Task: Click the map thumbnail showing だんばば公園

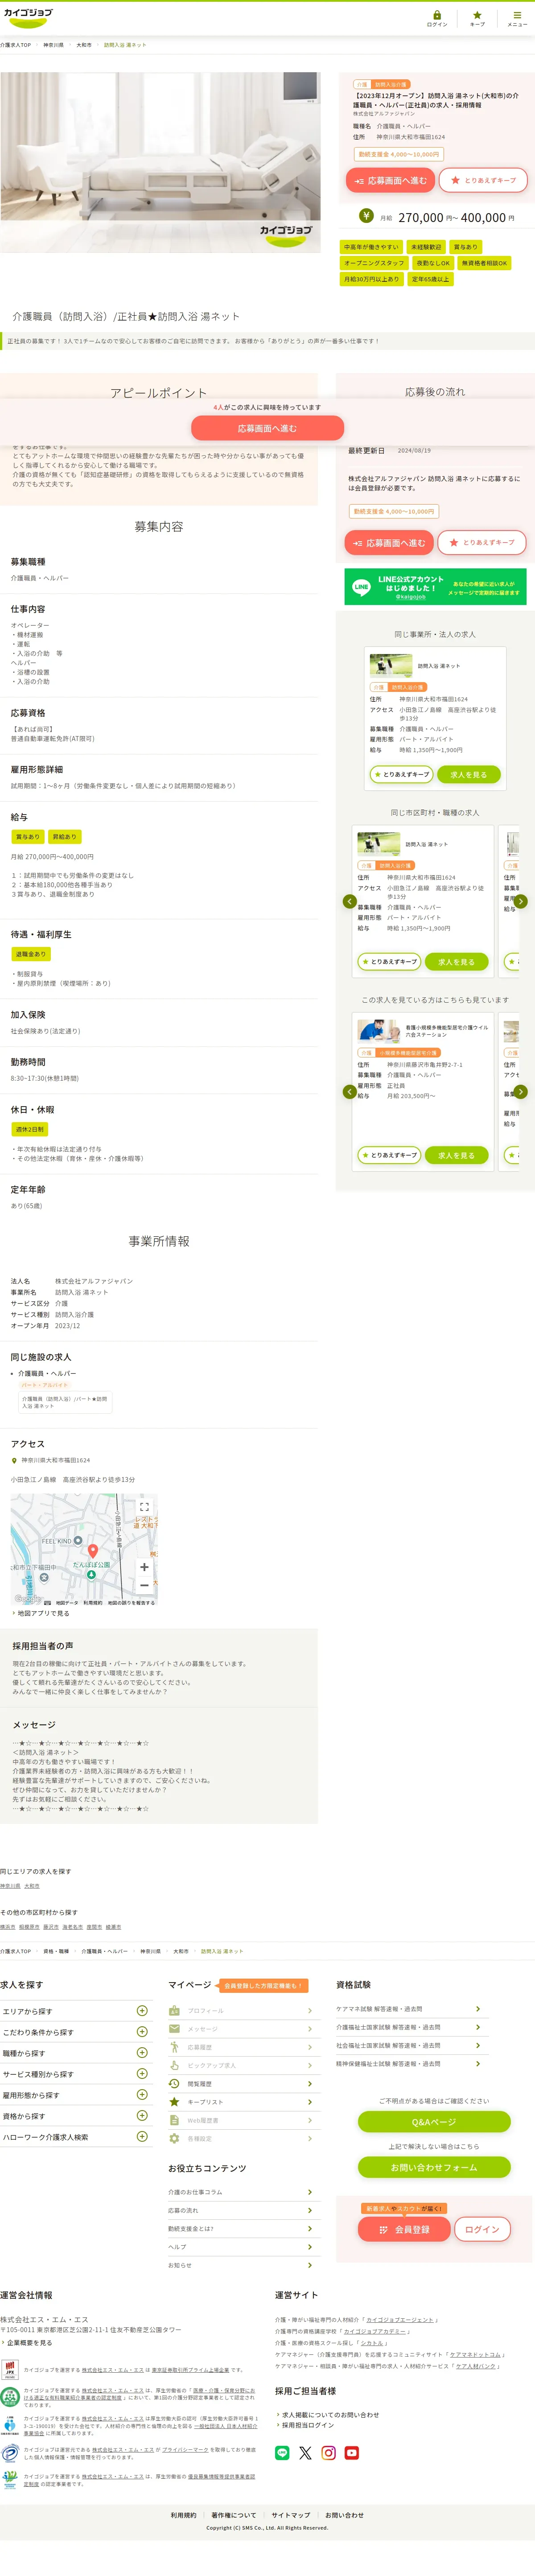Action: click(x=84, y=1549)
